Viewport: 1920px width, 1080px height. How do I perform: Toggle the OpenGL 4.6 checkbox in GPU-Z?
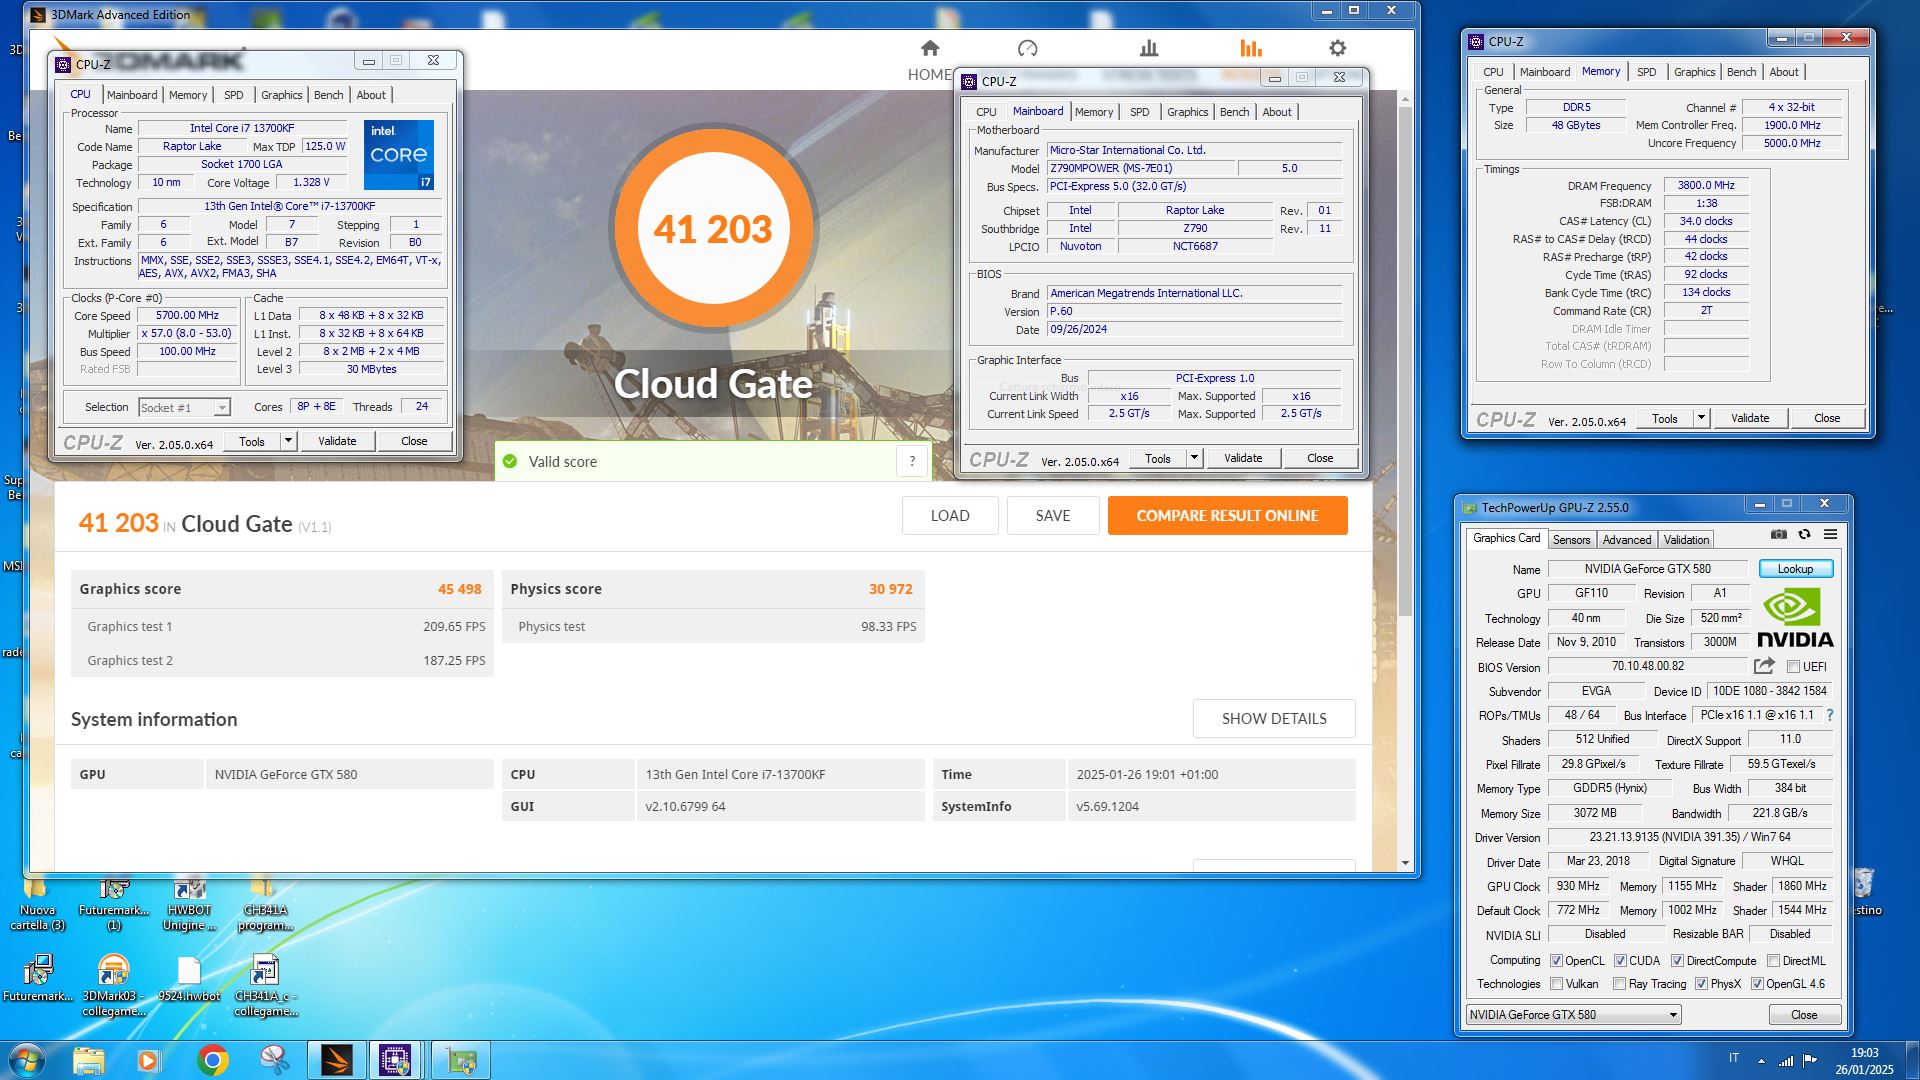[x=1756, y=984]
